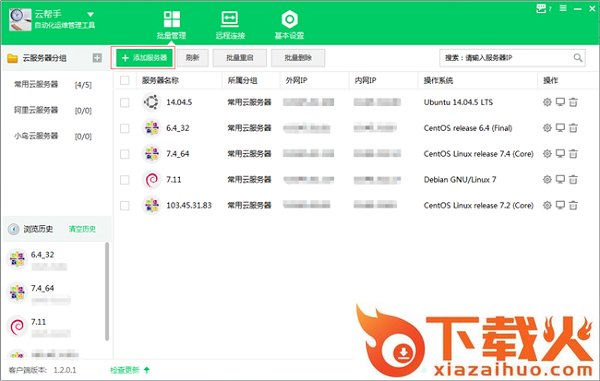The height and width of the screenshot is (381, 600).
Task: Click the 批量重启 button
Action: coord(240,58)
